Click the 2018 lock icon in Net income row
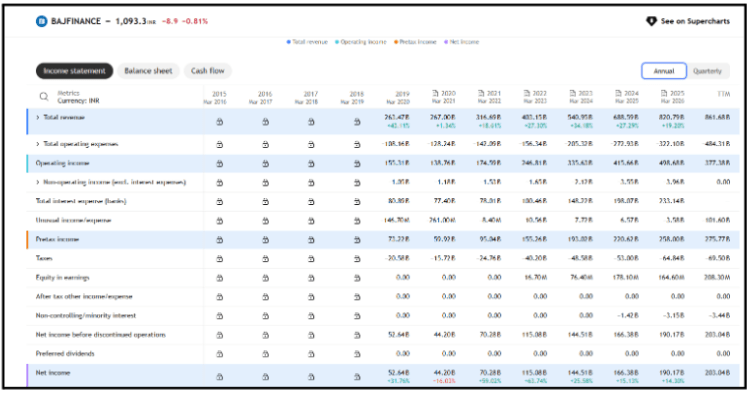 pos(357,377)
